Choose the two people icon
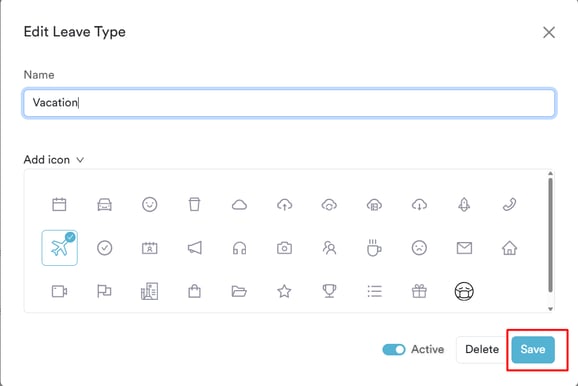The width and height of the screenshot is (578, 386). point(330,248)
